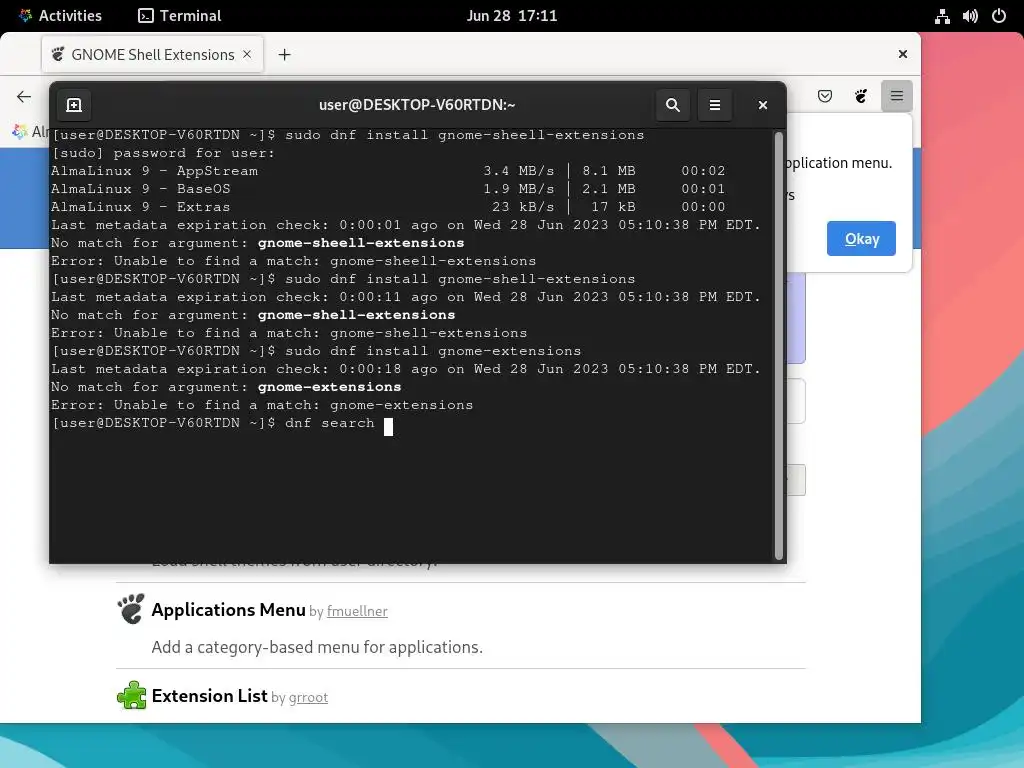Click GNOME Shell integration foot icon in toolbar
The height and width of the screenshot is (768, 1024).
click(861, 96)
